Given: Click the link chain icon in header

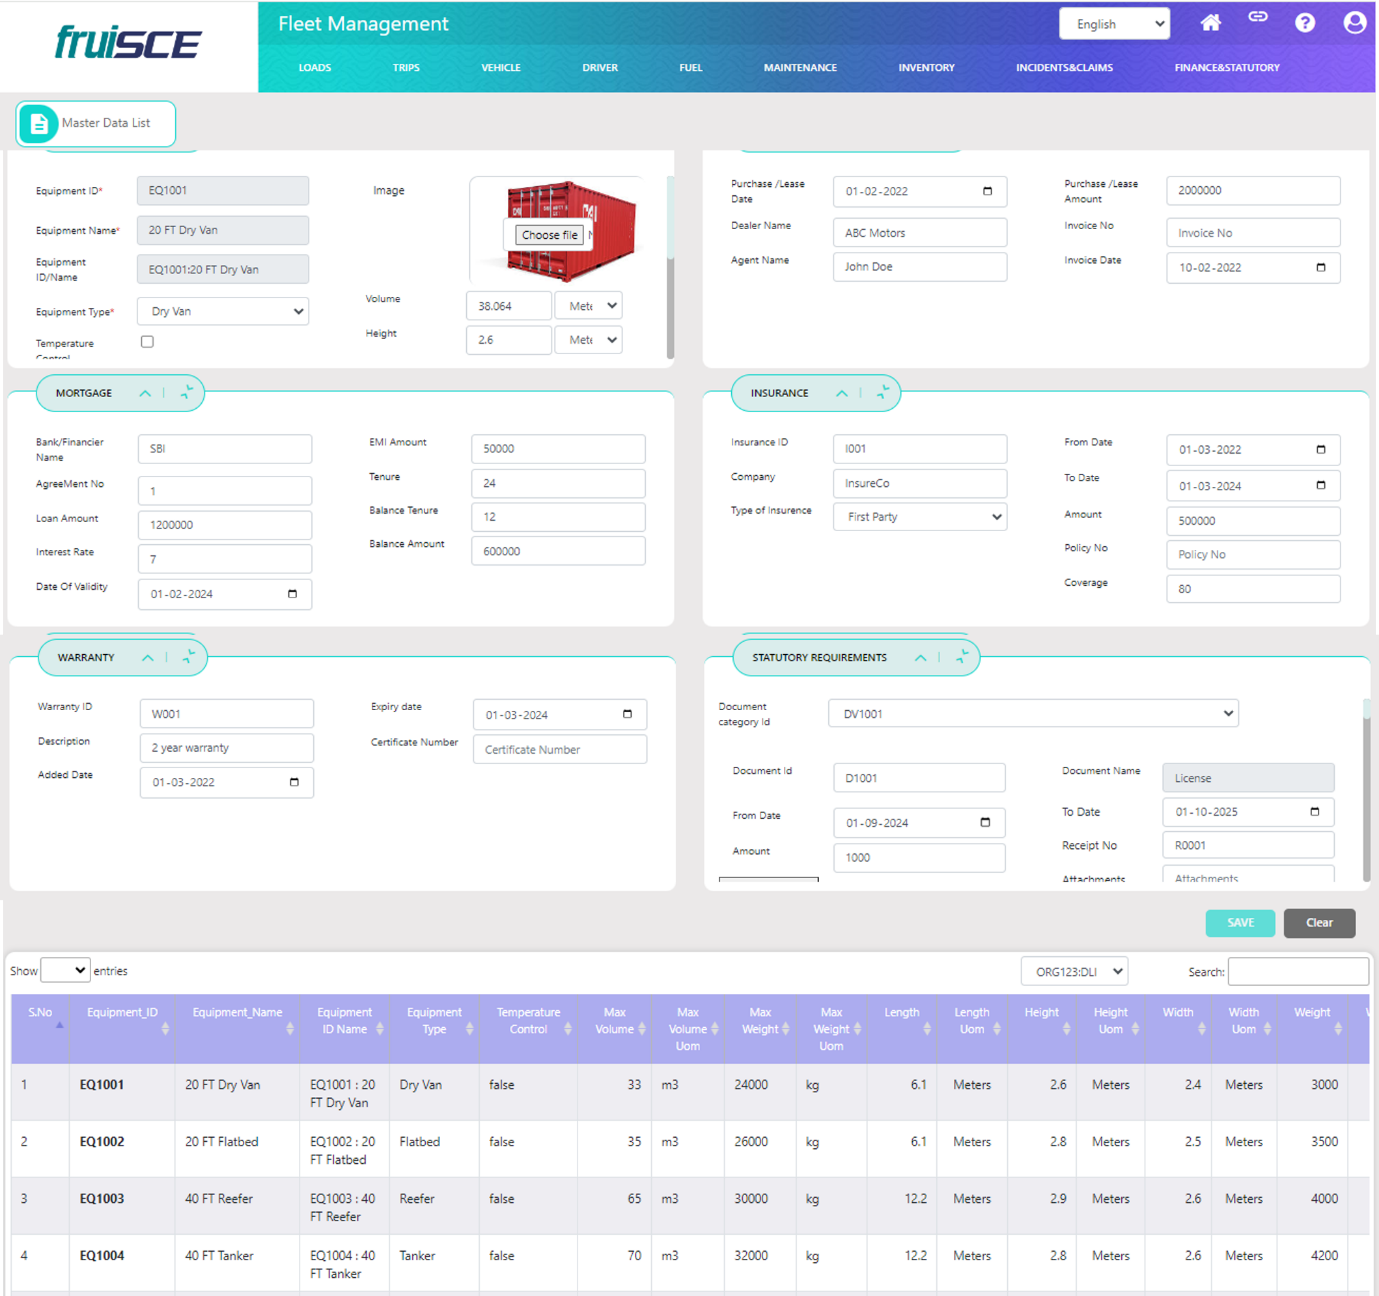Looking at the screenshot, I should point(1258,17).
